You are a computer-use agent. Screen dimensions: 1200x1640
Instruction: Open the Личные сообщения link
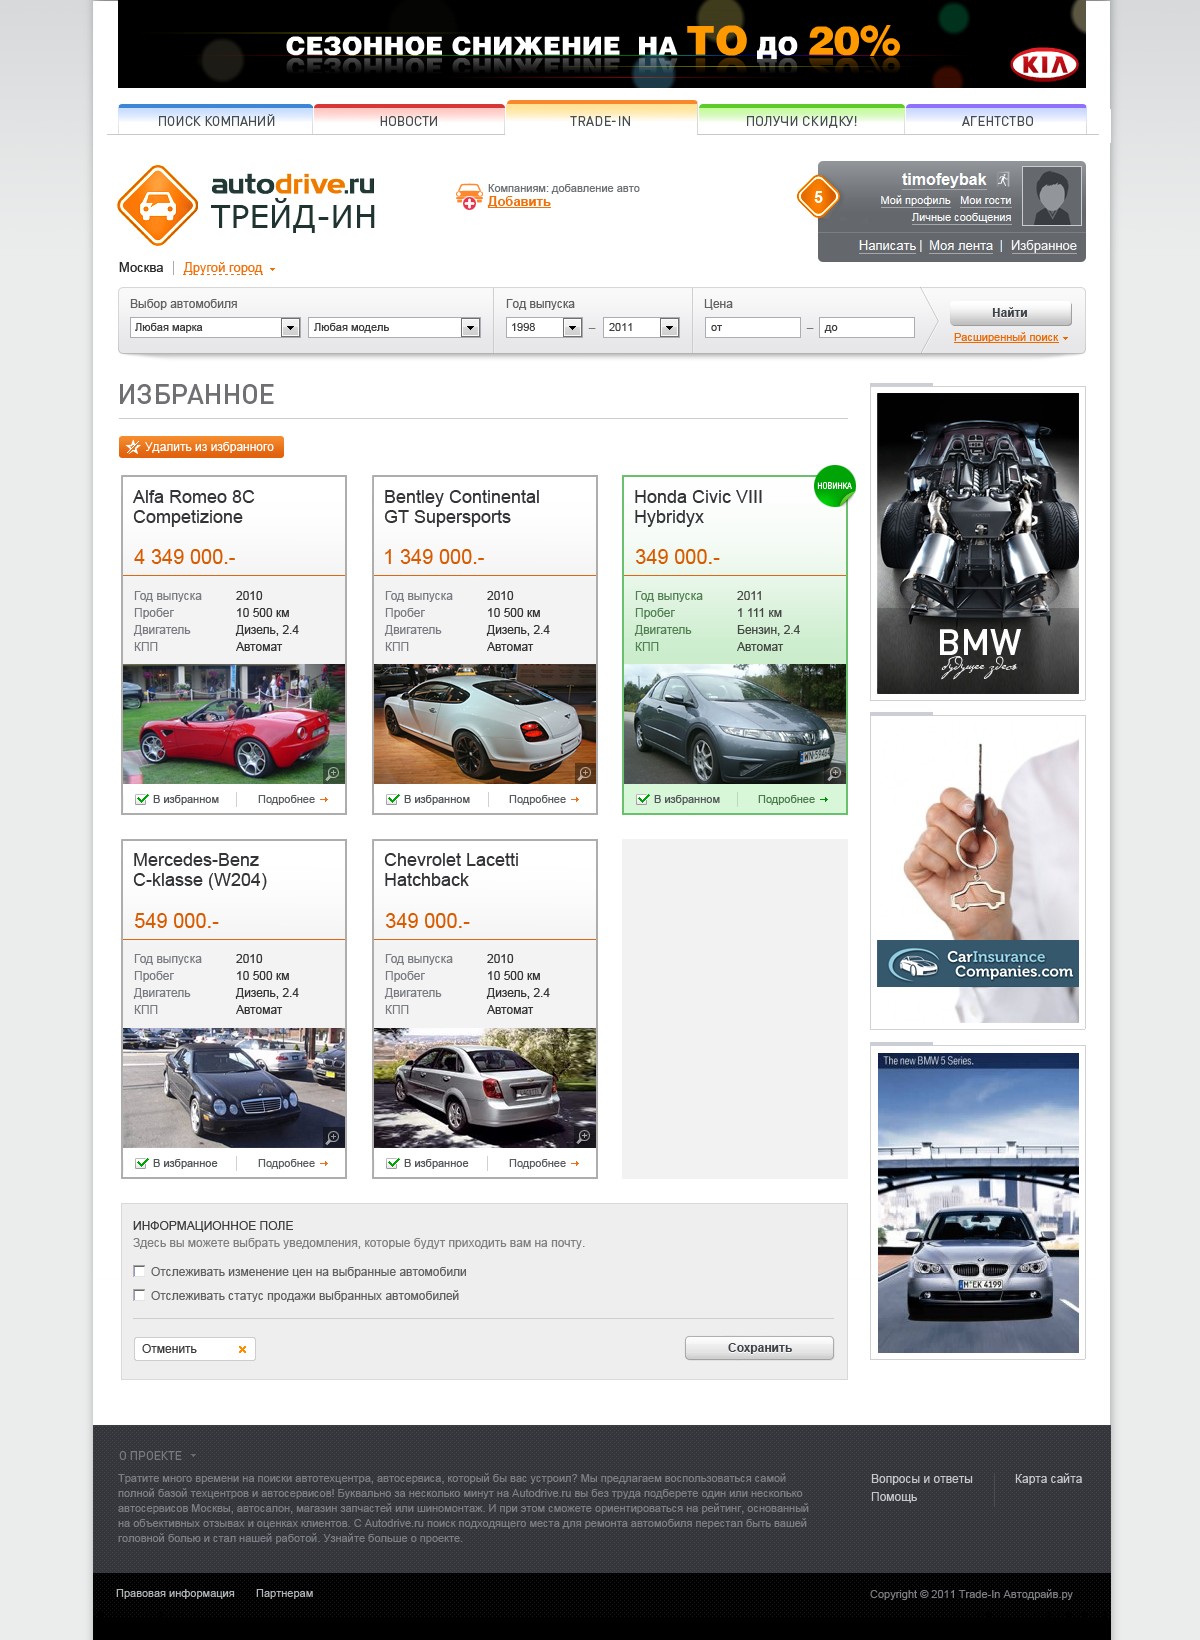(x=961, y=217)
